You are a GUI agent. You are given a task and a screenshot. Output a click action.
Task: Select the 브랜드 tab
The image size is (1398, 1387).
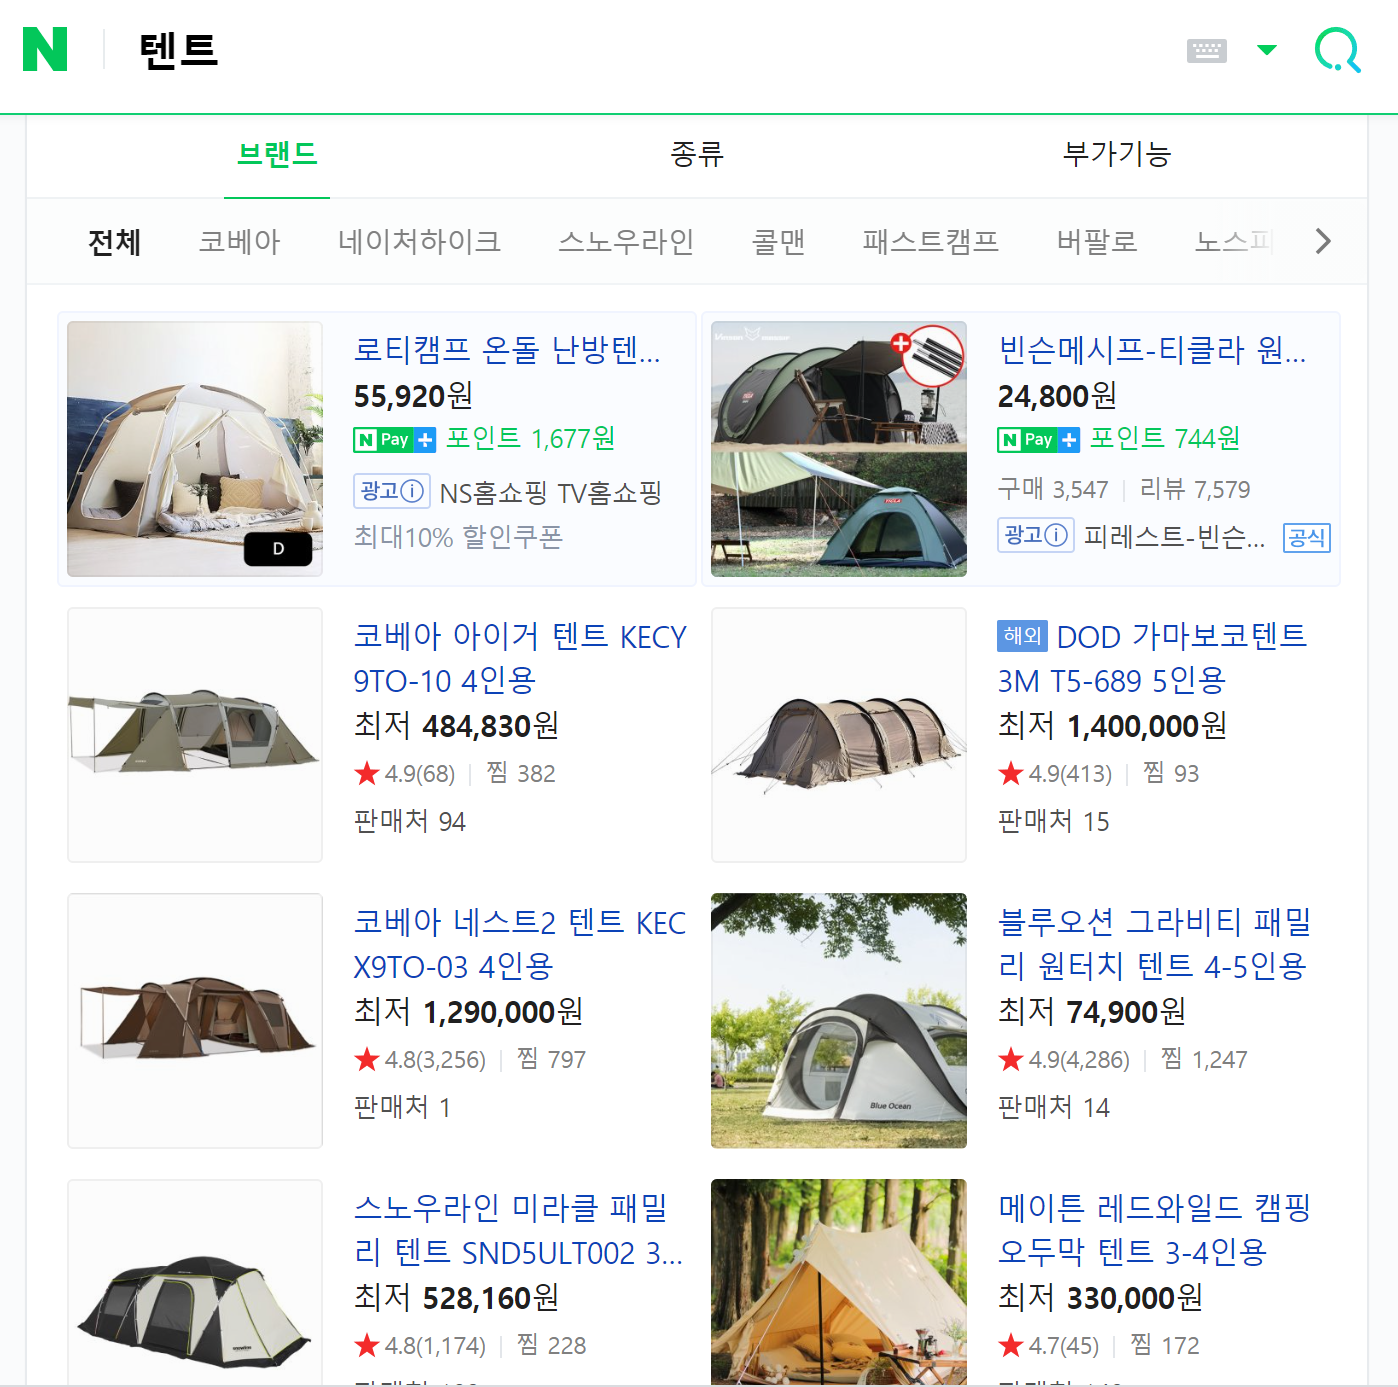277,155
